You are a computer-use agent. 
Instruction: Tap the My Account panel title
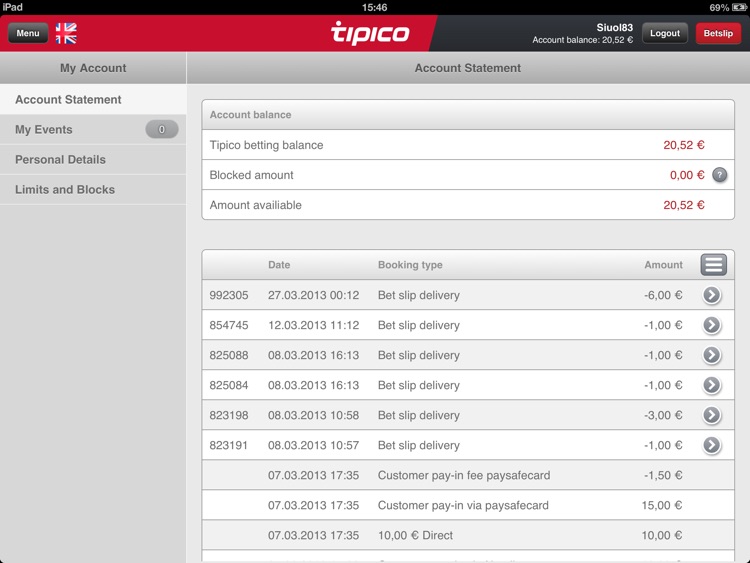point(93,68)
